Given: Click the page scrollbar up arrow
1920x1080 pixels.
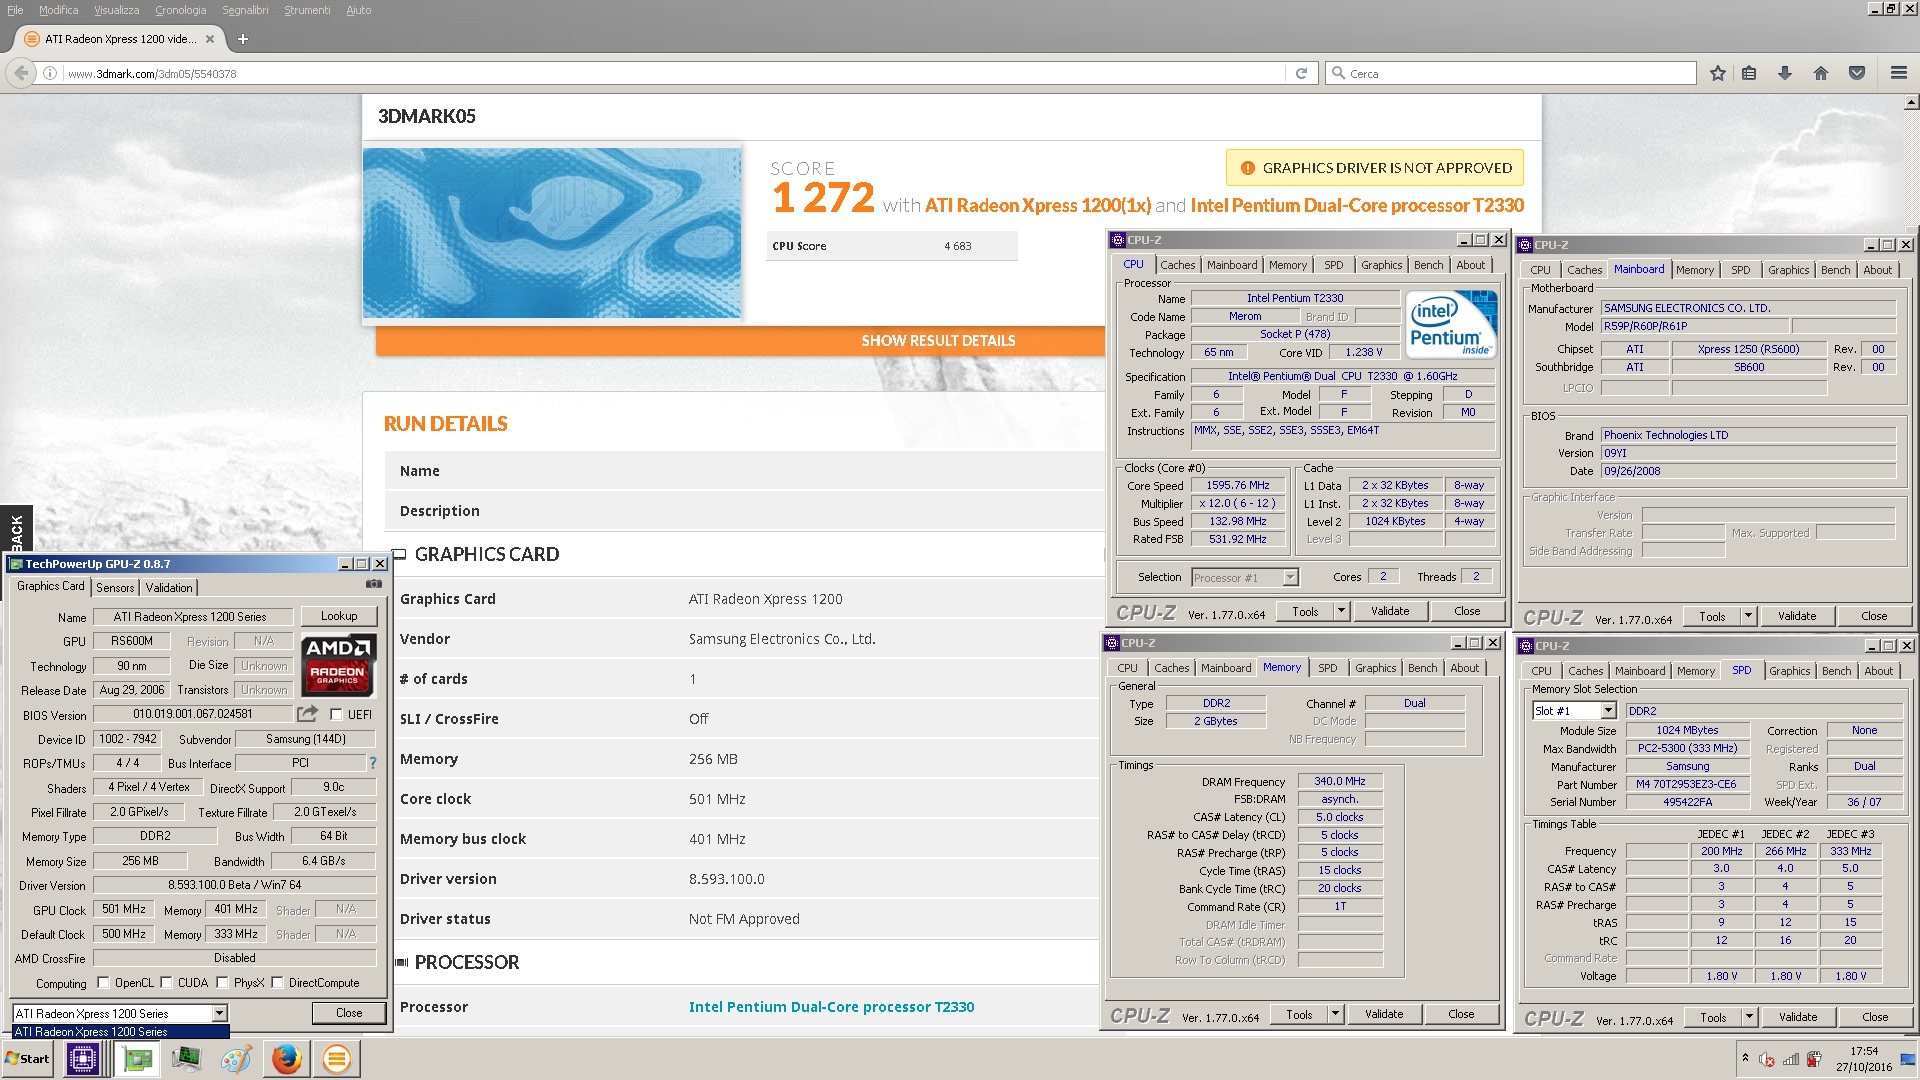Looking at the screenshot, I should (1911, 101).
